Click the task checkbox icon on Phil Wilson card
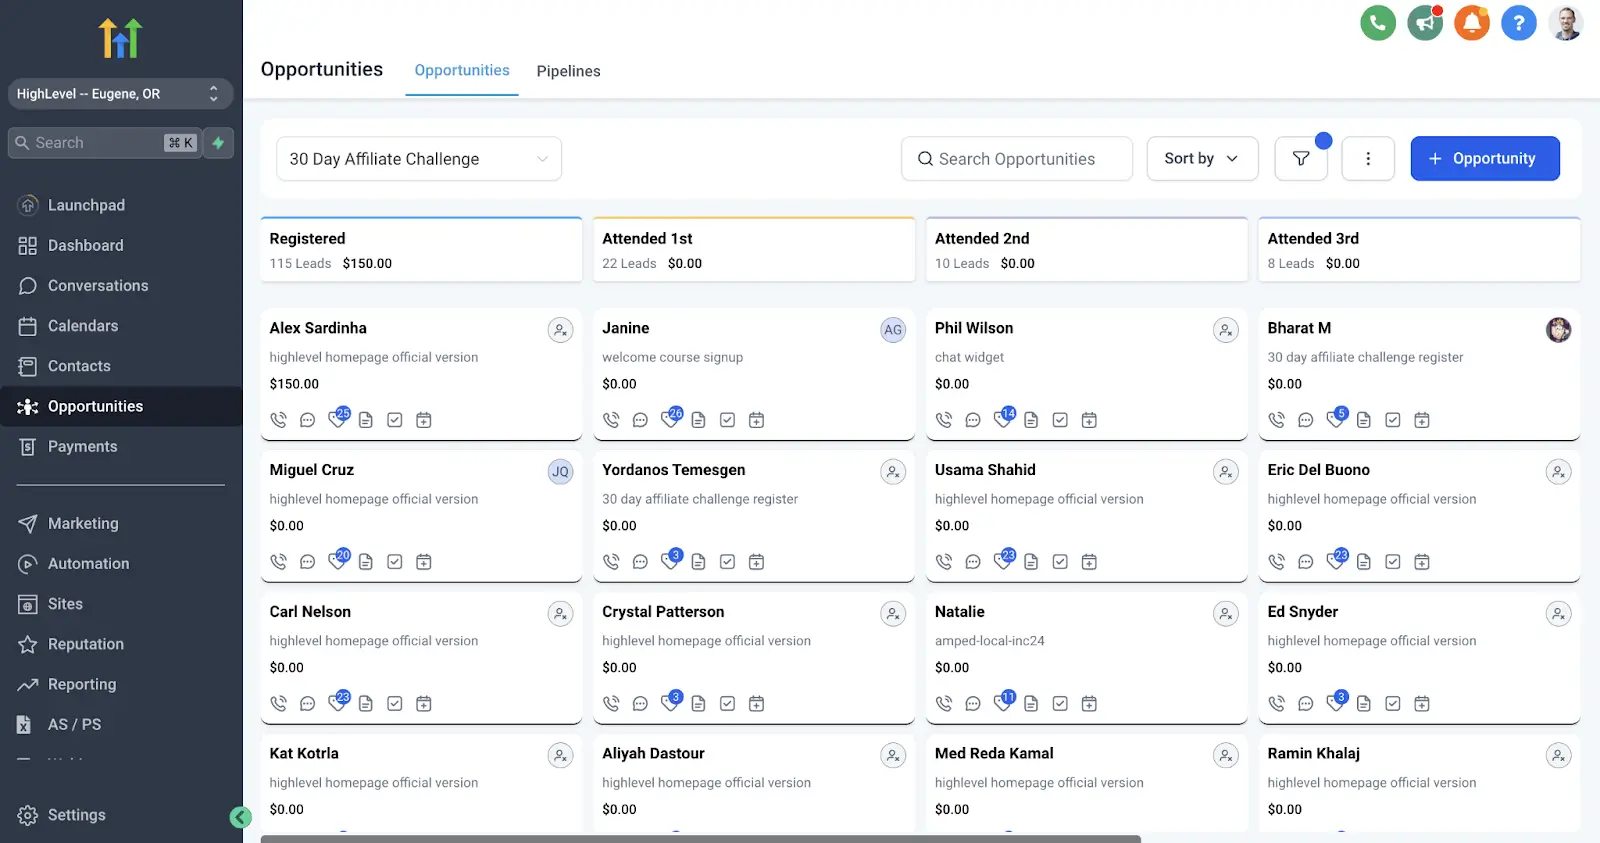Image resolution: width=1600 pixels, height=843 pixels. click(1060, 420)
